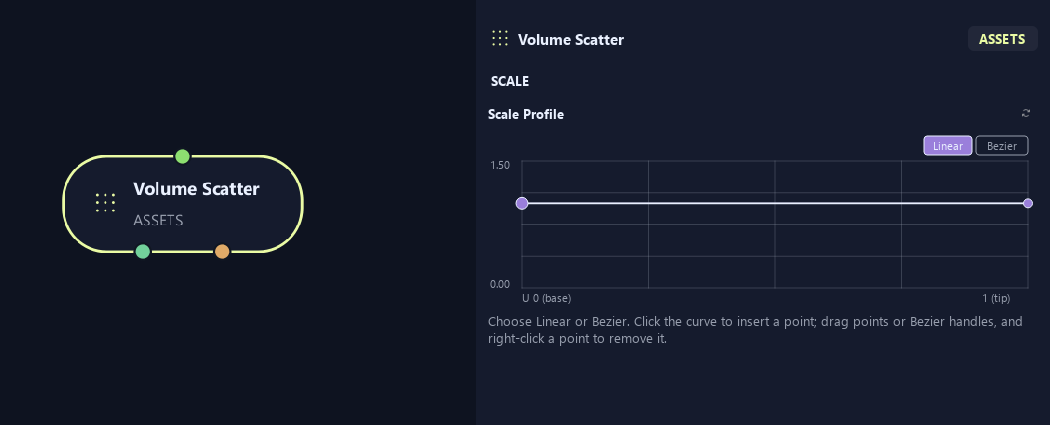The width and height of the screenshot is (1050, 425).
Task: Click the SCALE section heading
Action: coord(510,81)
